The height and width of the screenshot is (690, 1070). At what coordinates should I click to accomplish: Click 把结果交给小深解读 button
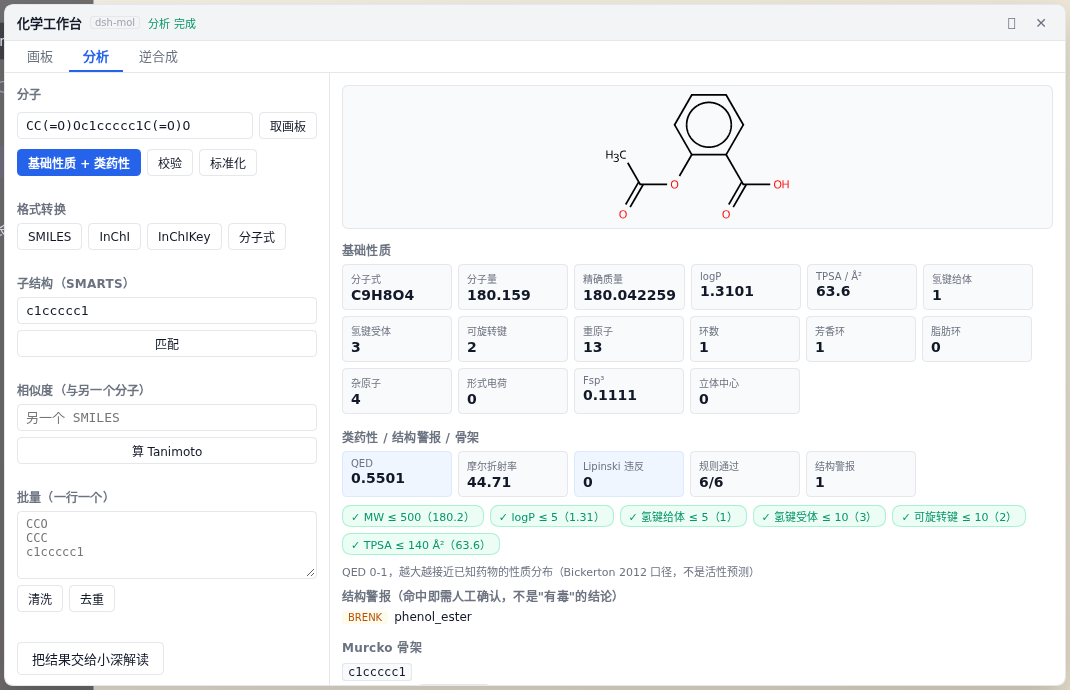click(x=91, y=659)
